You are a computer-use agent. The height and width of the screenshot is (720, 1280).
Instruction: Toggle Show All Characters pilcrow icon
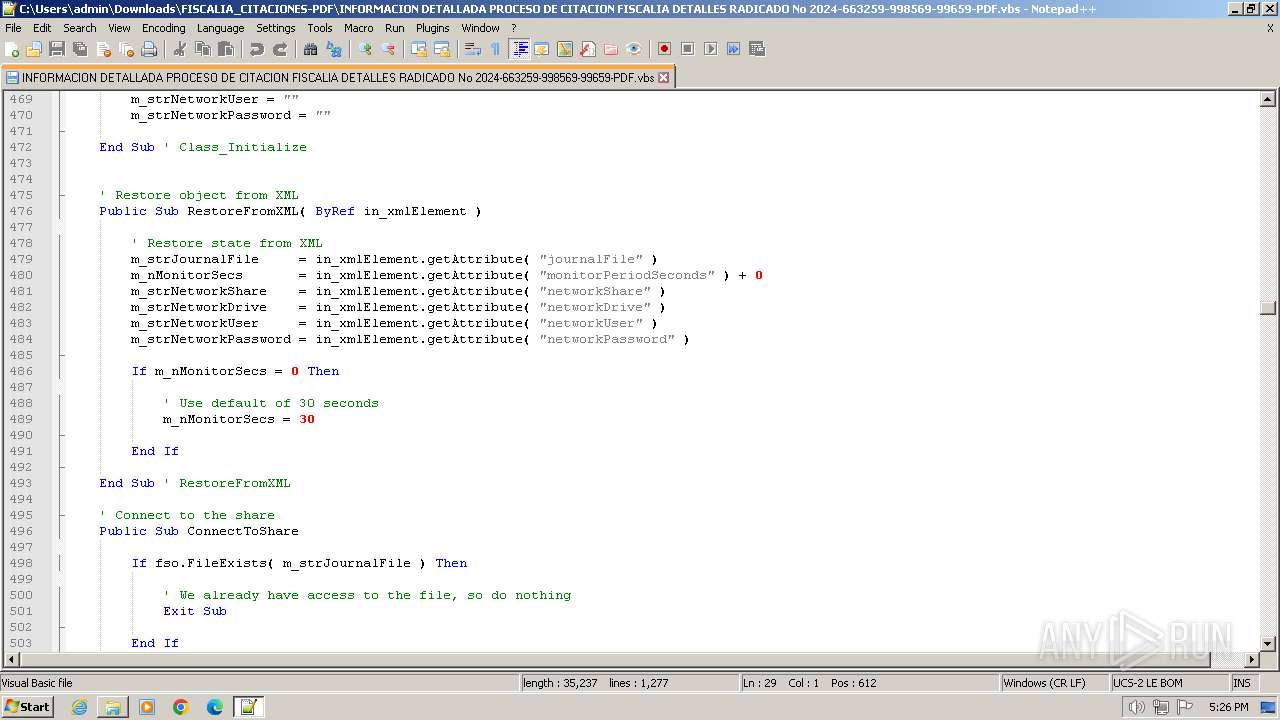click(495, 49)
